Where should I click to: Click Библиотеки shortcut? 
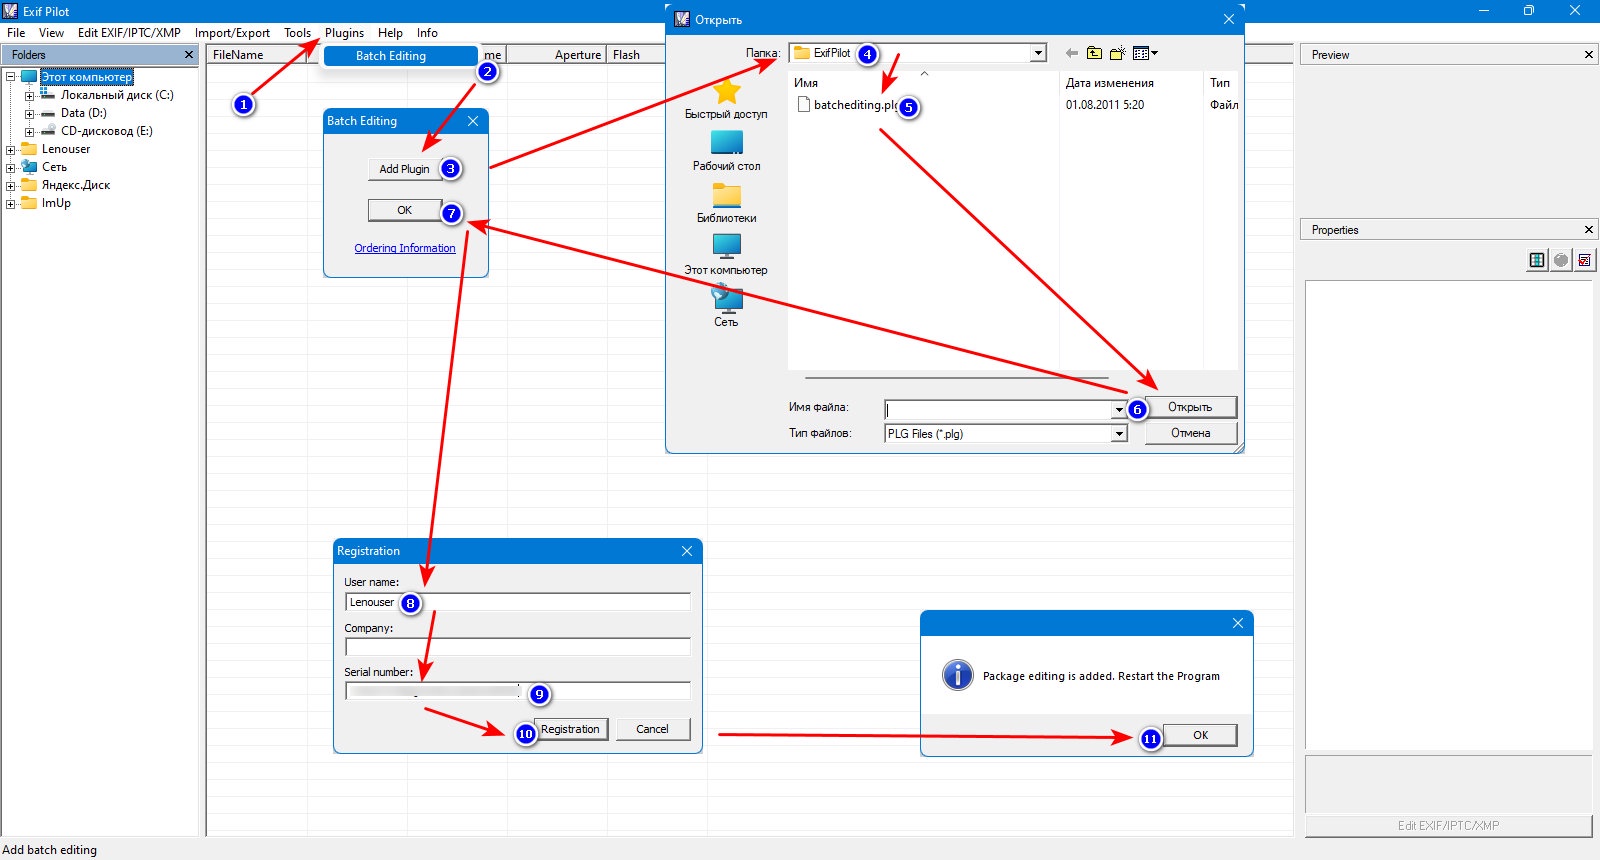click(x=726, y=204)
